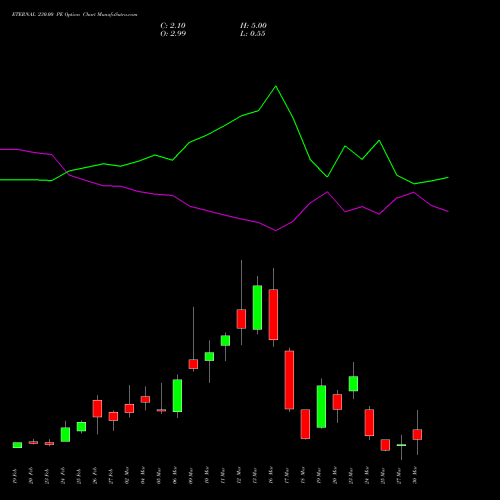Click the tall green candlestick for 13 Mar
Viewport: 500px width, 500px height.
[257, 308]
